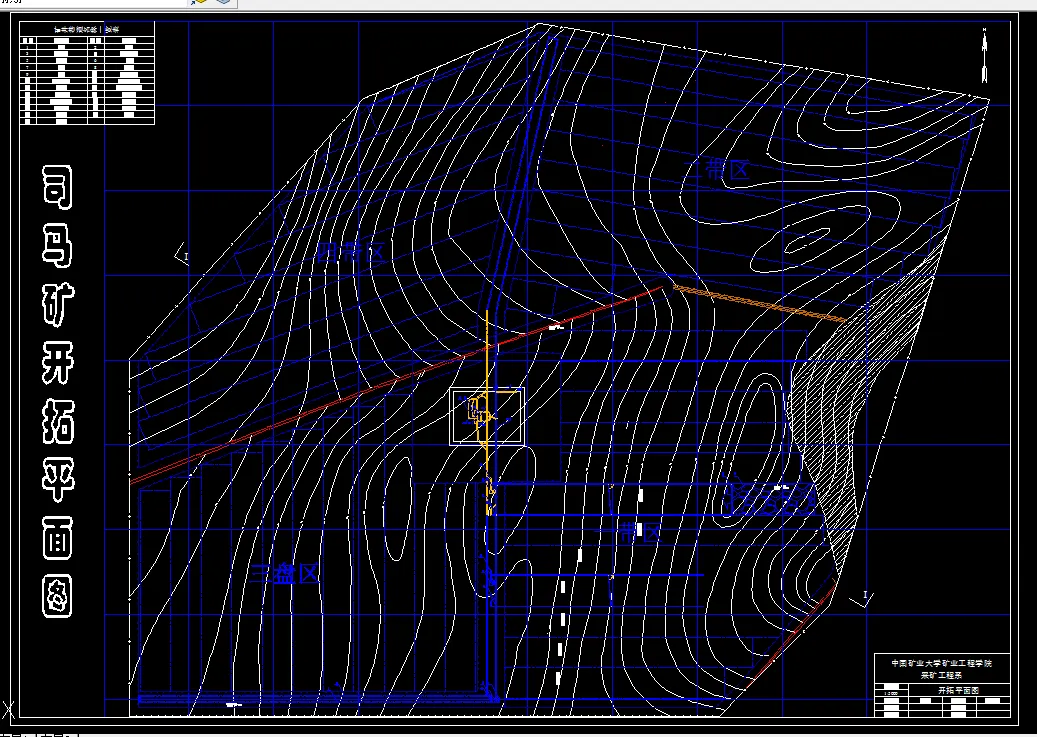This screenshot has height=737, width=1037.
Task: Click the zone label in the upper right contours
Action: [718, 169]
